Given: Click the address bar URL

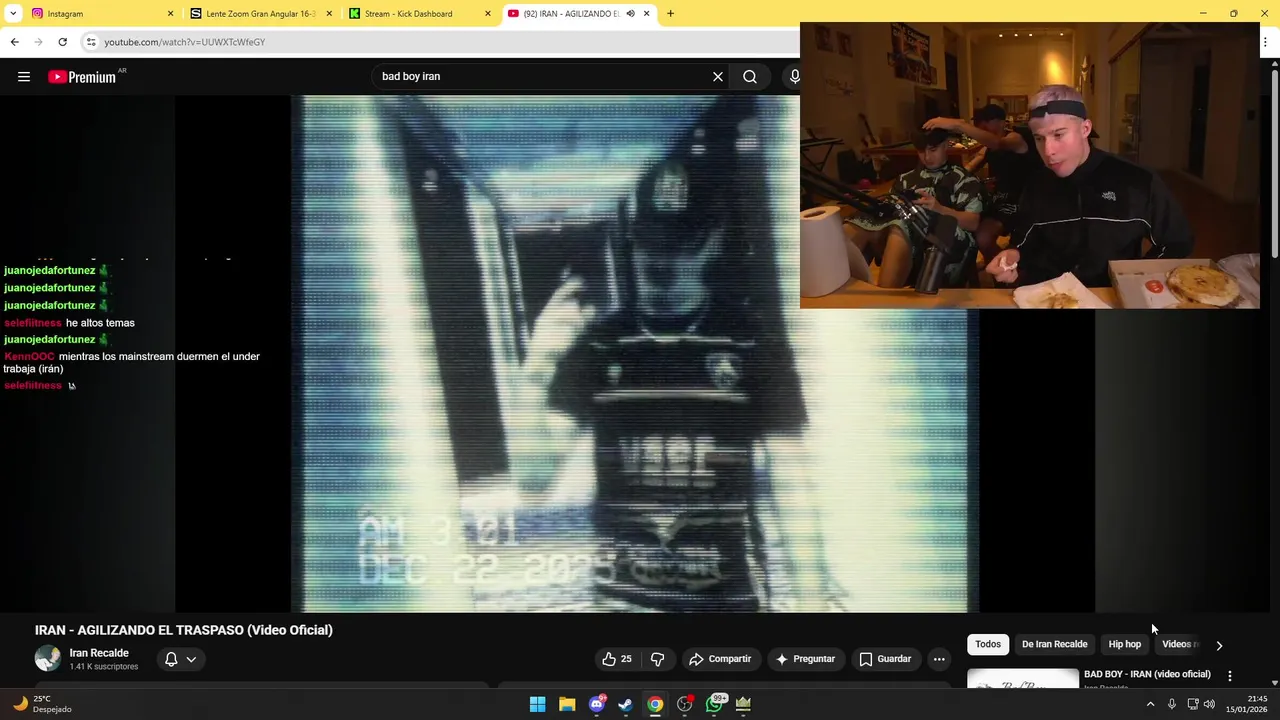Looking at the screenshot, I should pos(185,42).
